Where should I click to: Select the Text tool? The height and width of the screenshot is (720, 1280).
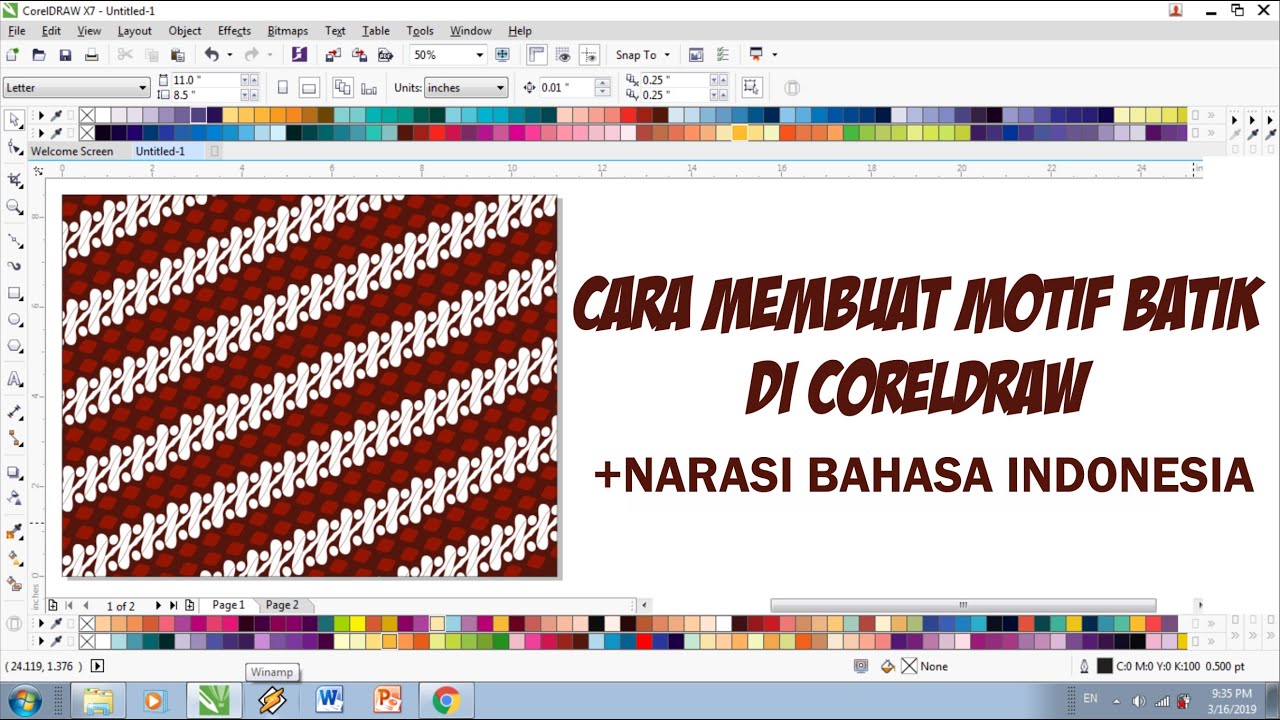[14, 379]
